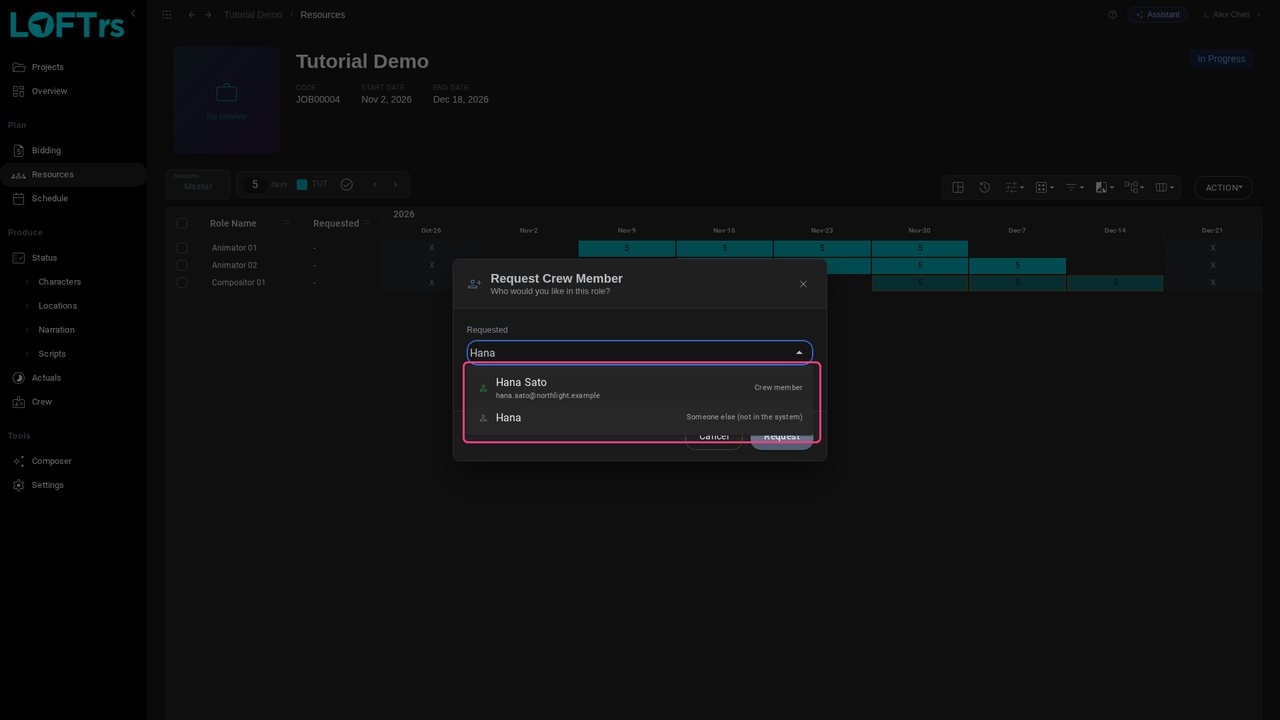Open Alex Chen user menu
This screenshot has height=720, width=1280.
(x=1229, y=15)
